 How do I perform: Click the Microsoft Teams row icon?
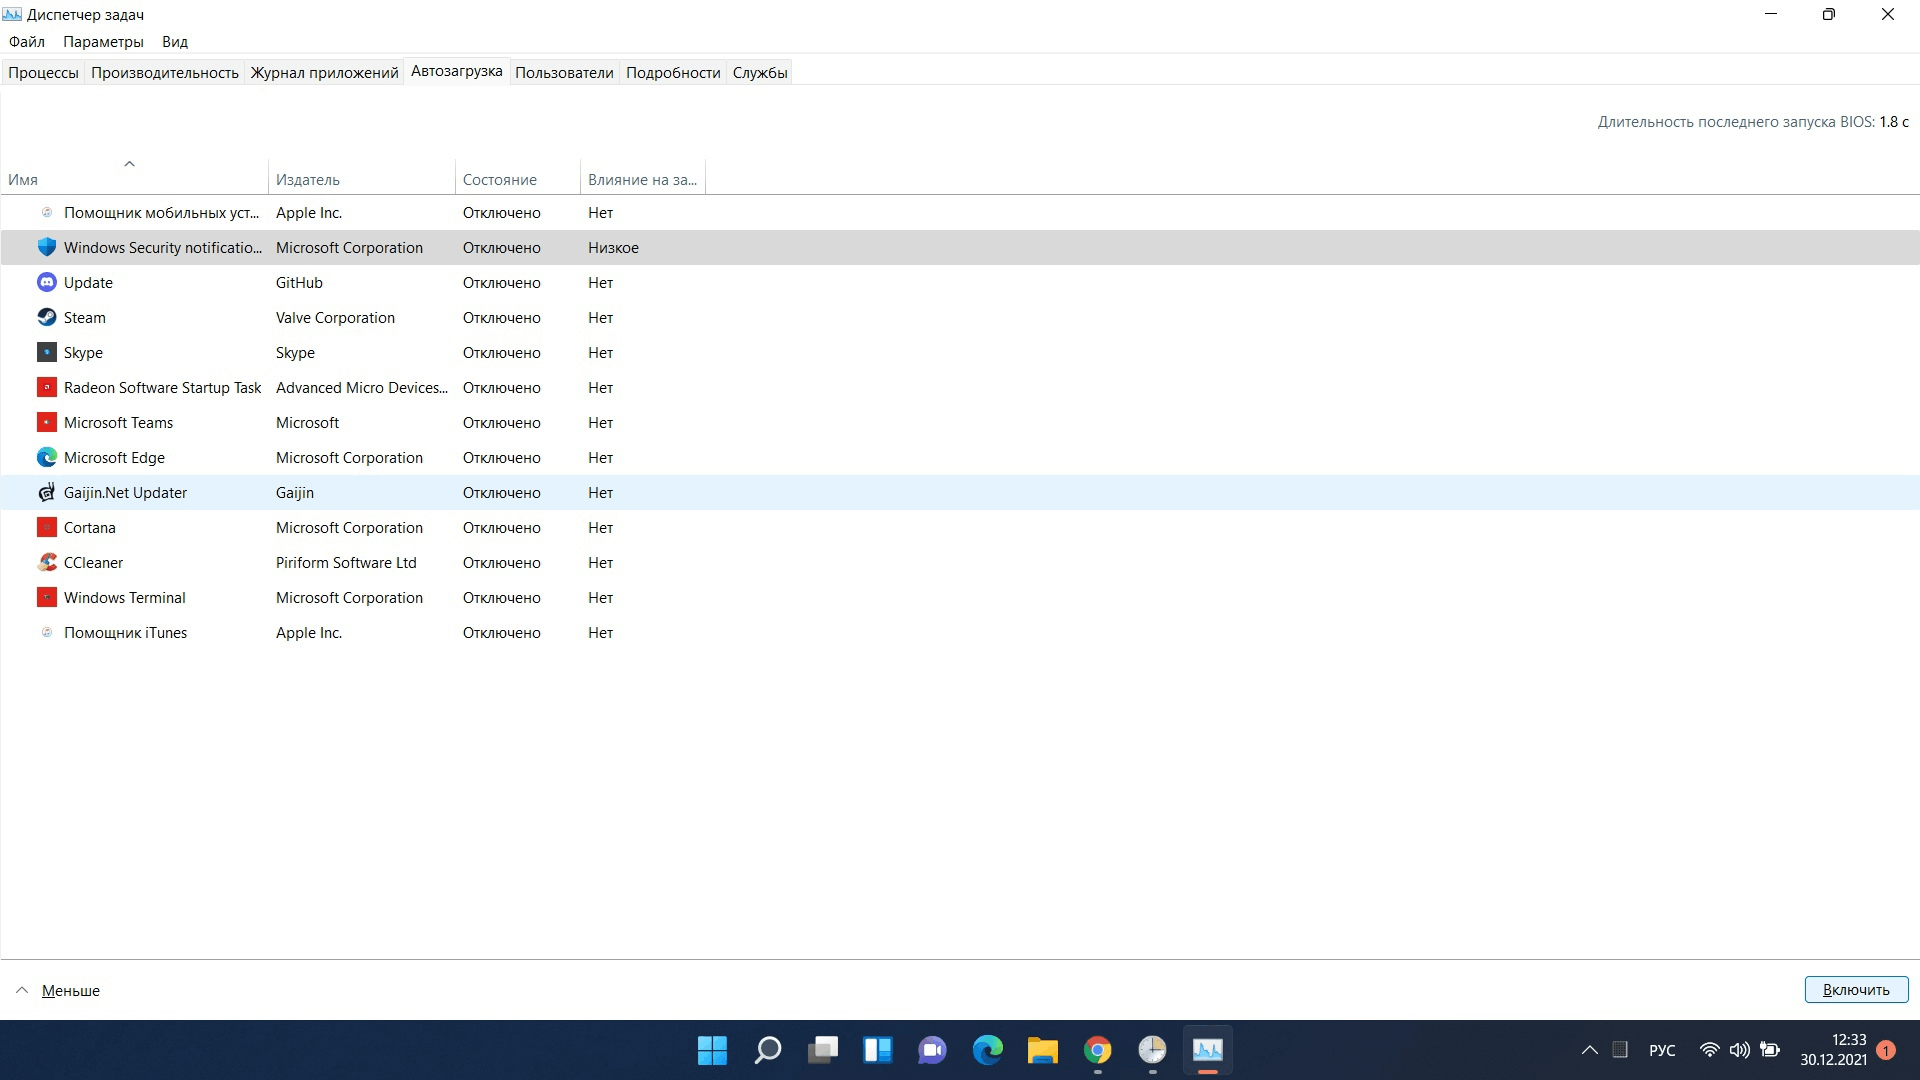click(47, 422)
